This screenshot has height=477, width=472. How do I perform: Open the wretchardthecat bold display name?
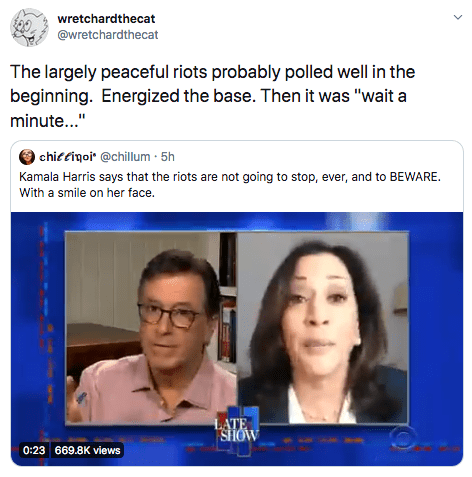(106, 19)
